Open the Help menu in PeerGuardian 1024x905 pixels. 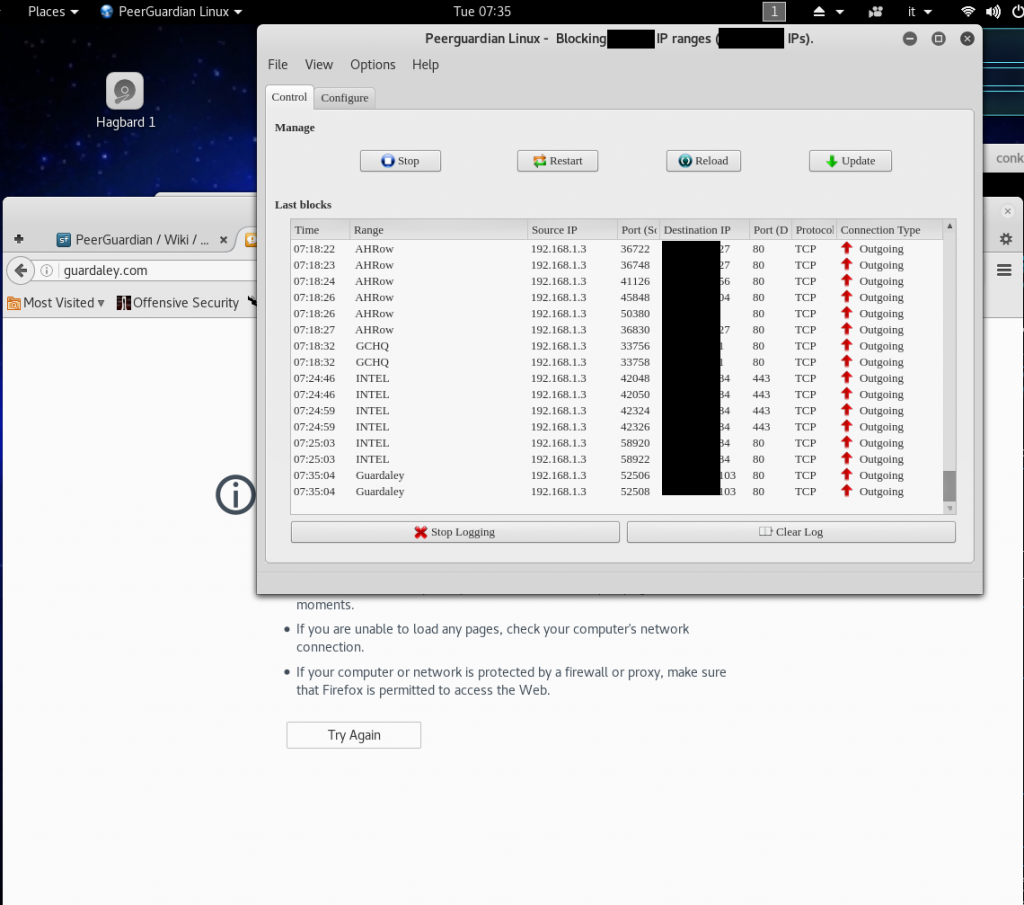[x=425, y=65]
